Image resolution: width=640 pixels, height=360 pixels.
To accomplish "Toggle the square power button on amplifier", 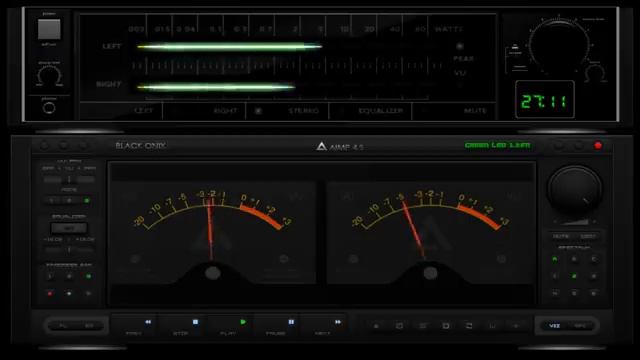I will 49,29.
